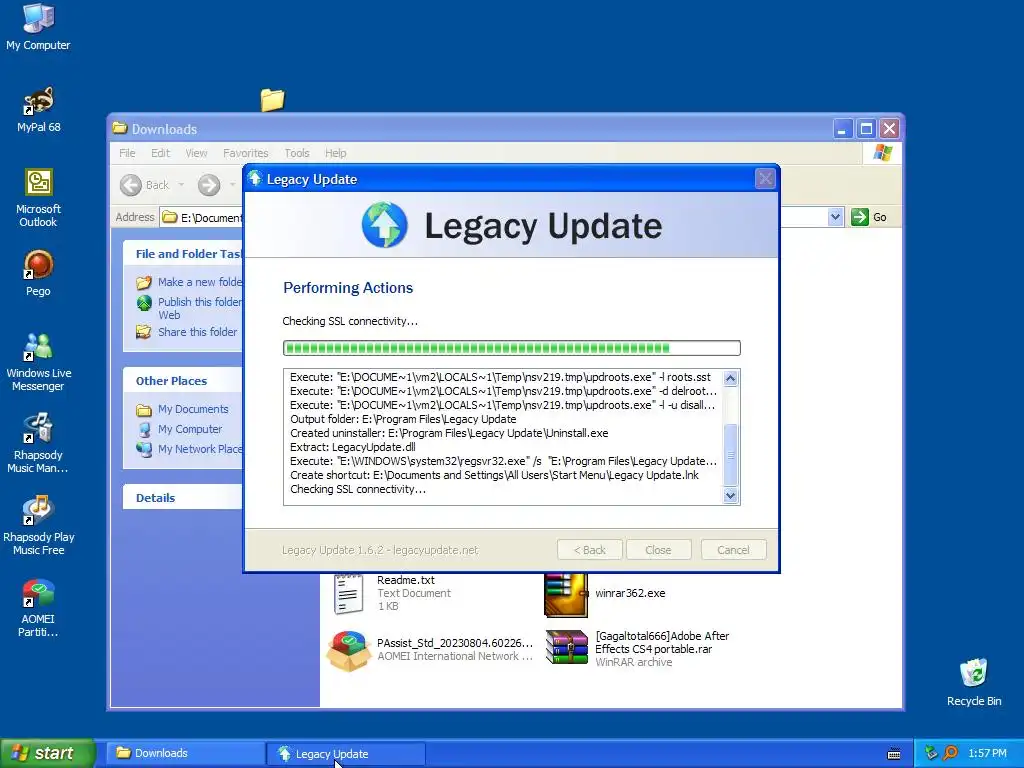Click the Windows flag logo in Downloads toolbar
Screen dimensions: 1024x768
tap(882, 153)
